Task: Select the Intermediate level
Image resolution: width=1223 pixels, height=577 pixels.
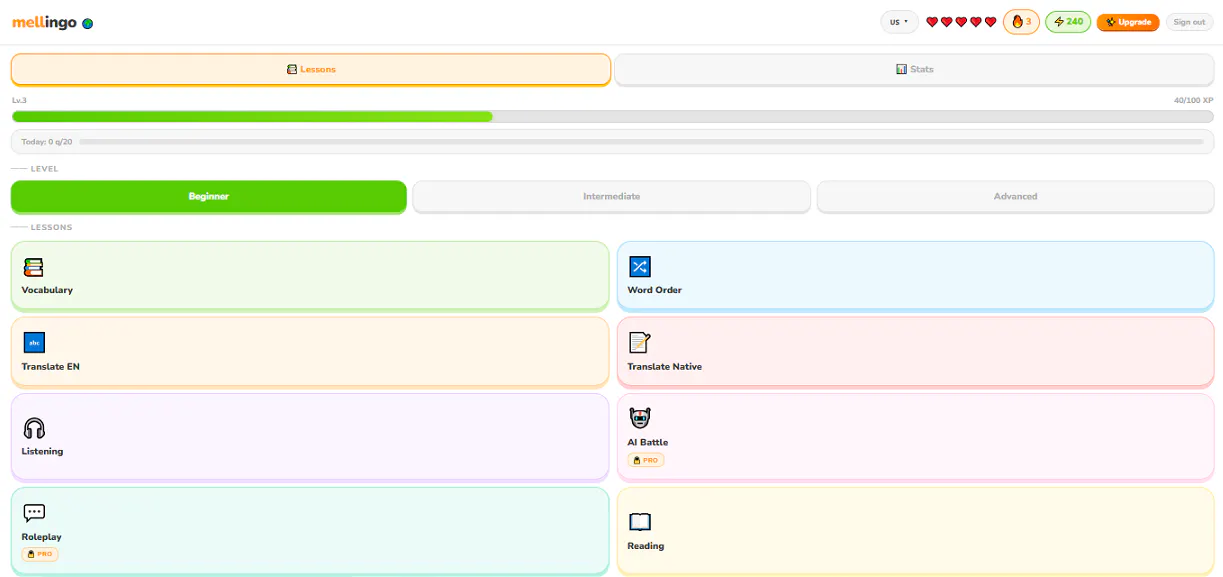Action: pyautogui.click(x=611, y=196)
